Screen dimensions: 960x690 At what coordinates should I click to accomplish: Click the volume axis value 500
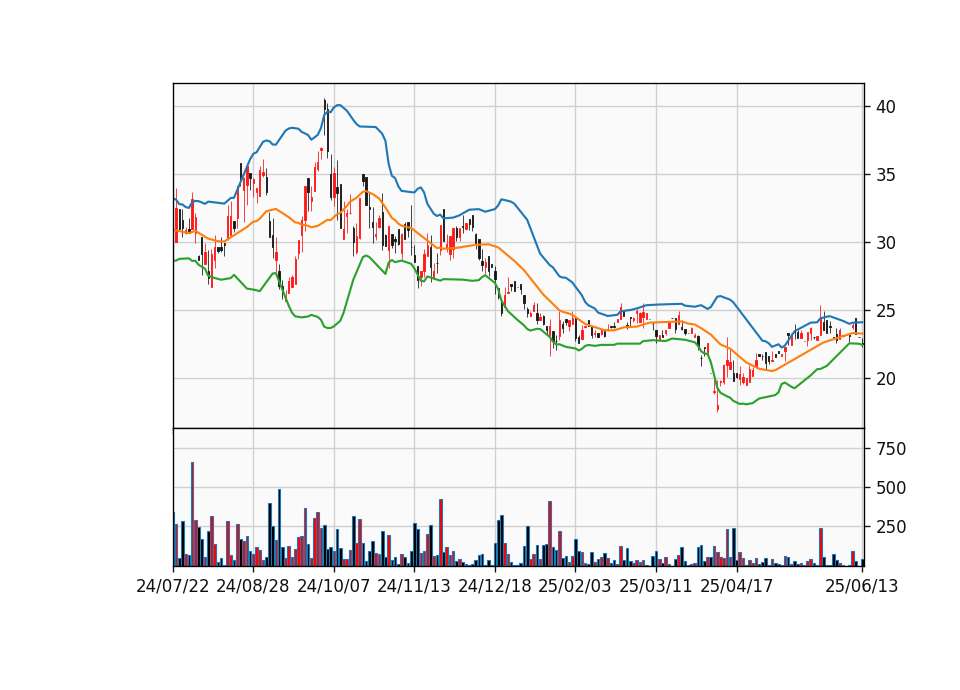click(x=891, y=488)
